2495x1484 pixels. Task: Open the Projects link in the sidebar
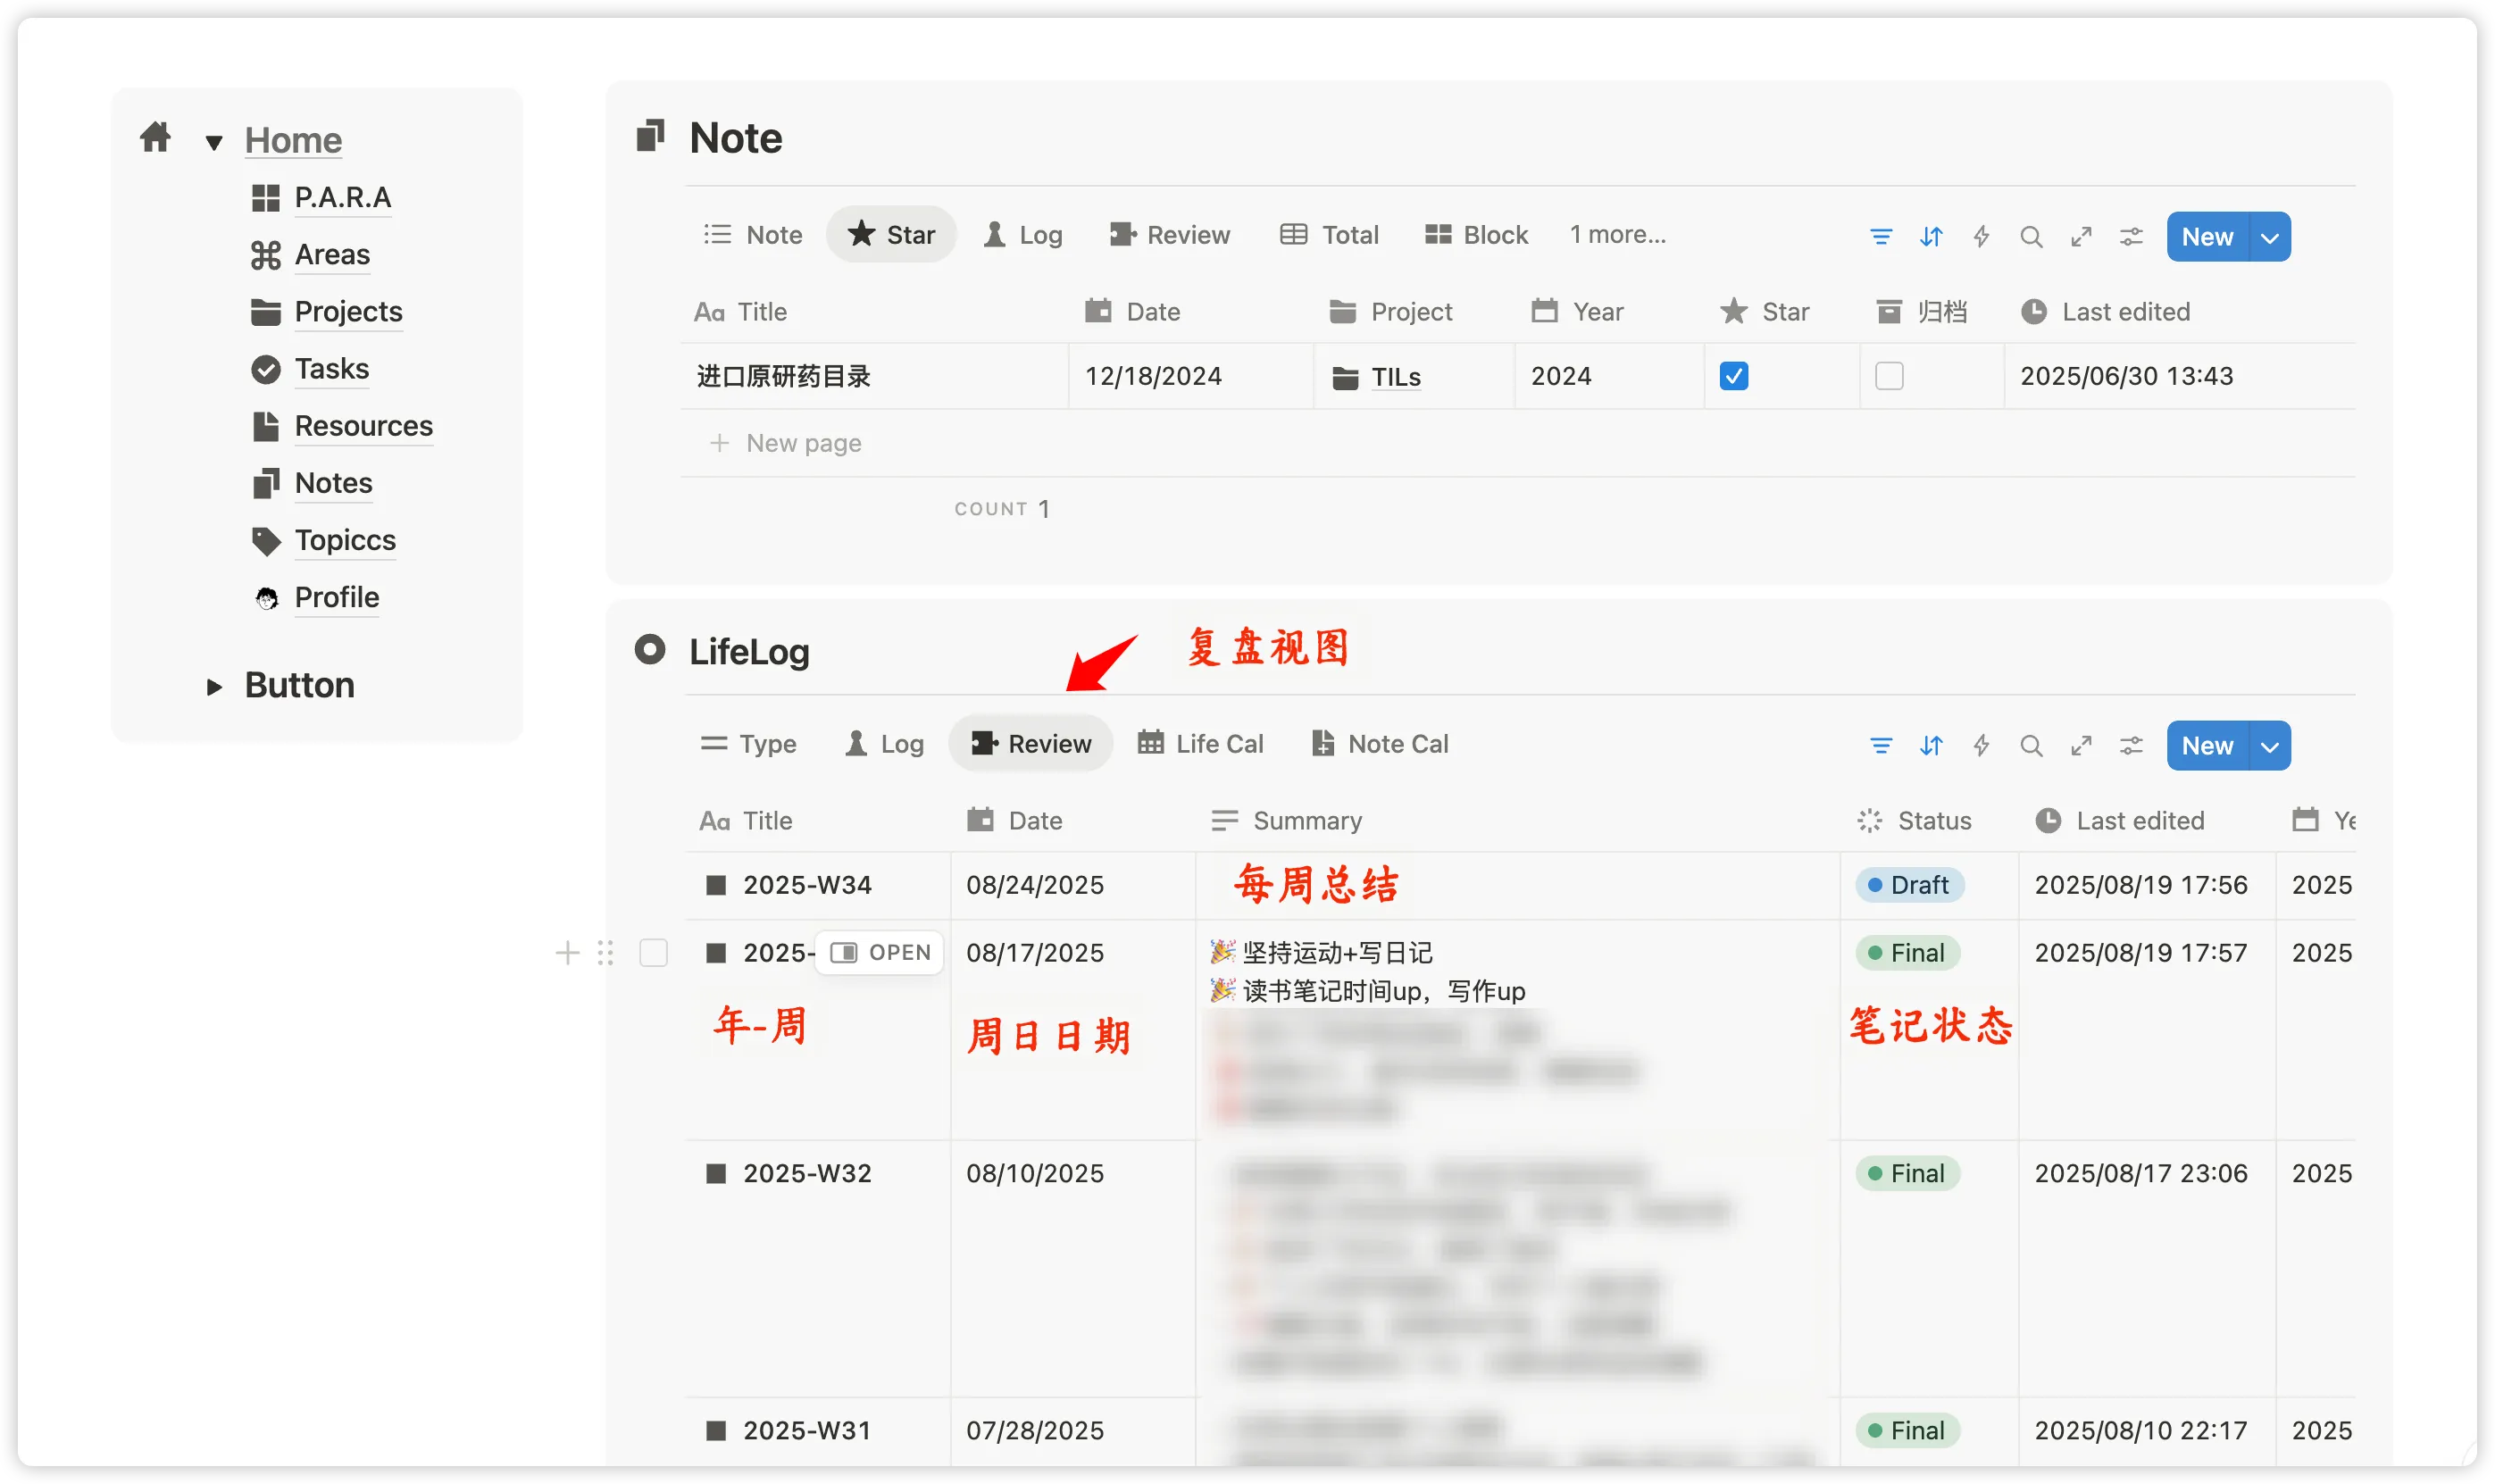(348, 312)
